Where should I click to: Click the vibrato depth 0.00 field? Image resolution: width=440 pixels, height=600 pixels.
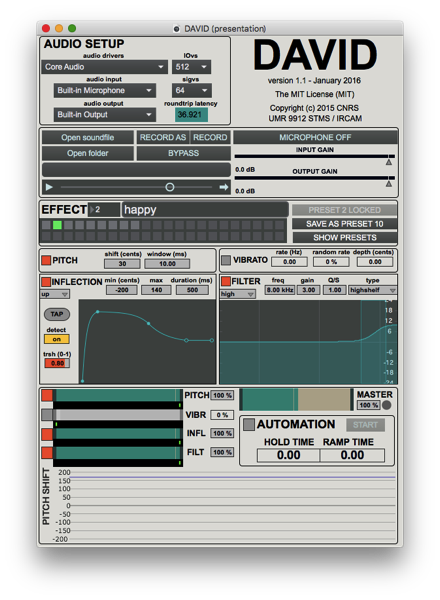[375, 262]
